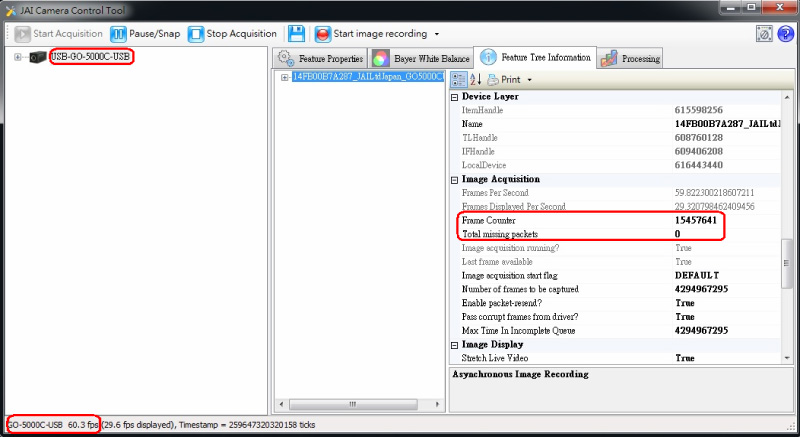Screen dimensions: 800x437
Task: Click the Stop Acquisition icon
Action: [x=194, y=33]
